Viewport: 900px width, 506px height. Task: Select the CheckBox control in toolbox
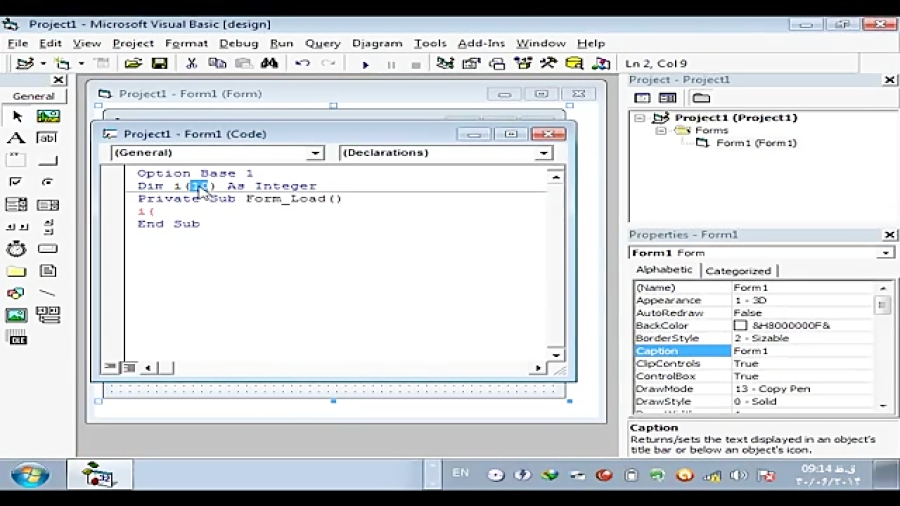[x=16, y=182]
